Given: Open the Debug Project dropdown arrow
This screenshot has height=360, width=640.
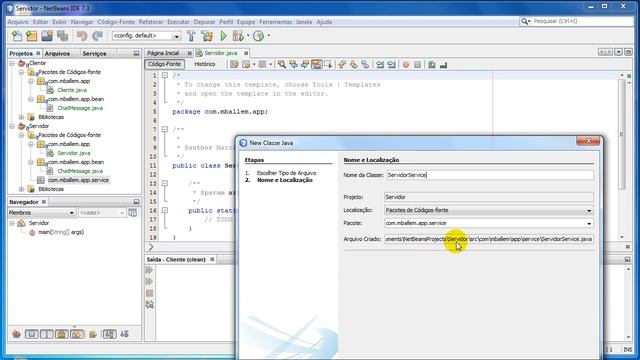Looking at the screenshot, I should (x=248, y=36).
